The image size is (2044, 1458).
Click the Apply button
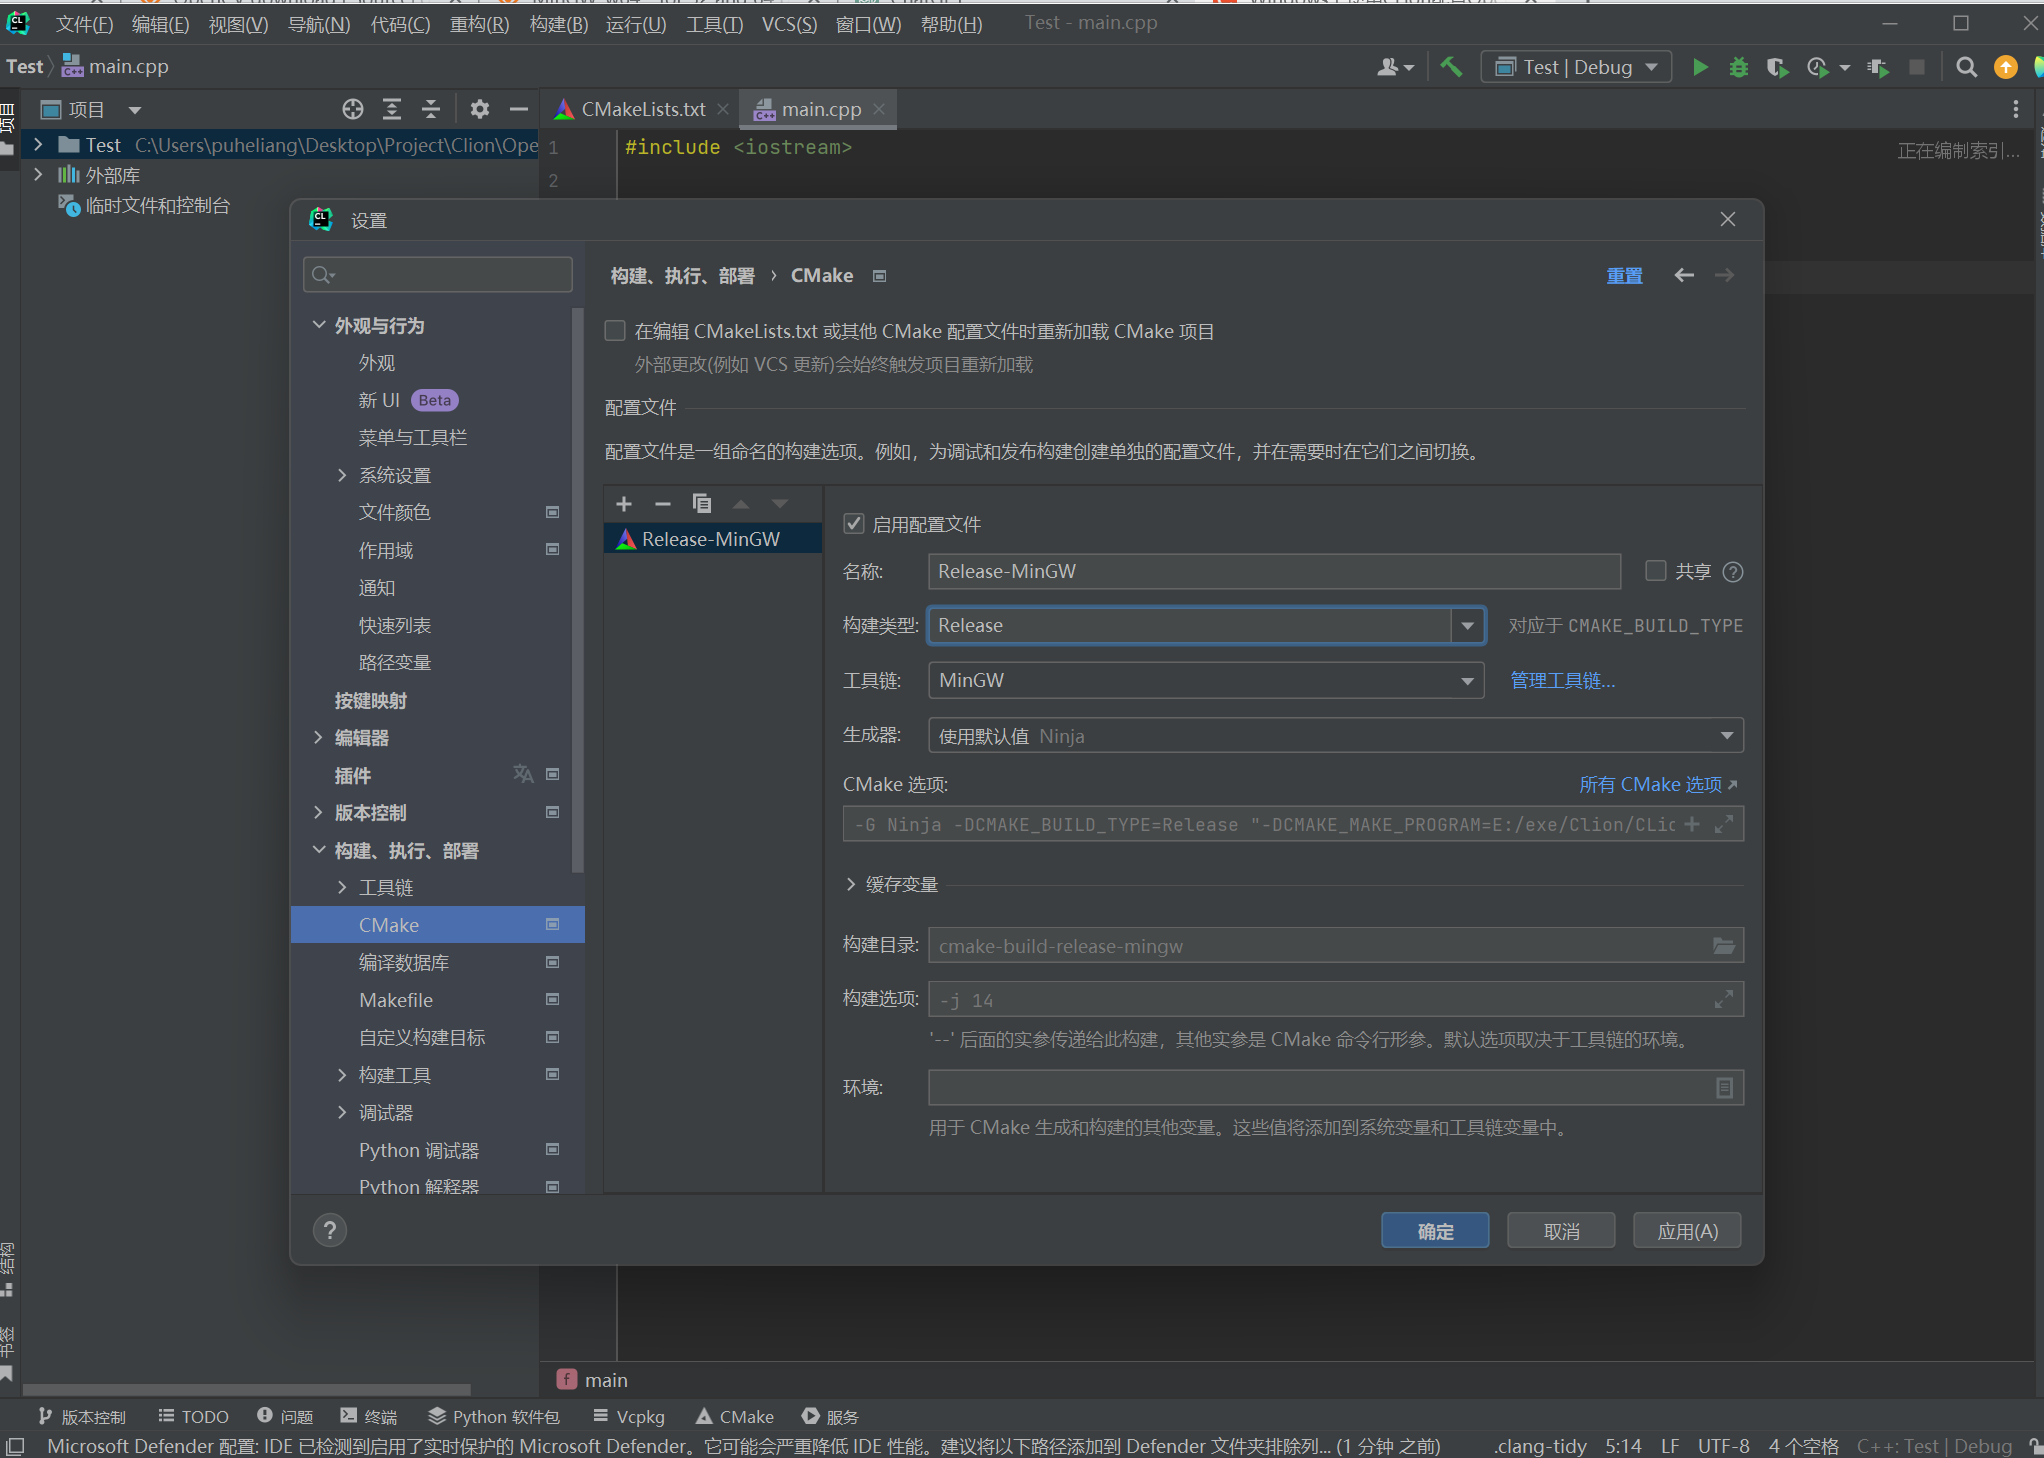1687,1231
